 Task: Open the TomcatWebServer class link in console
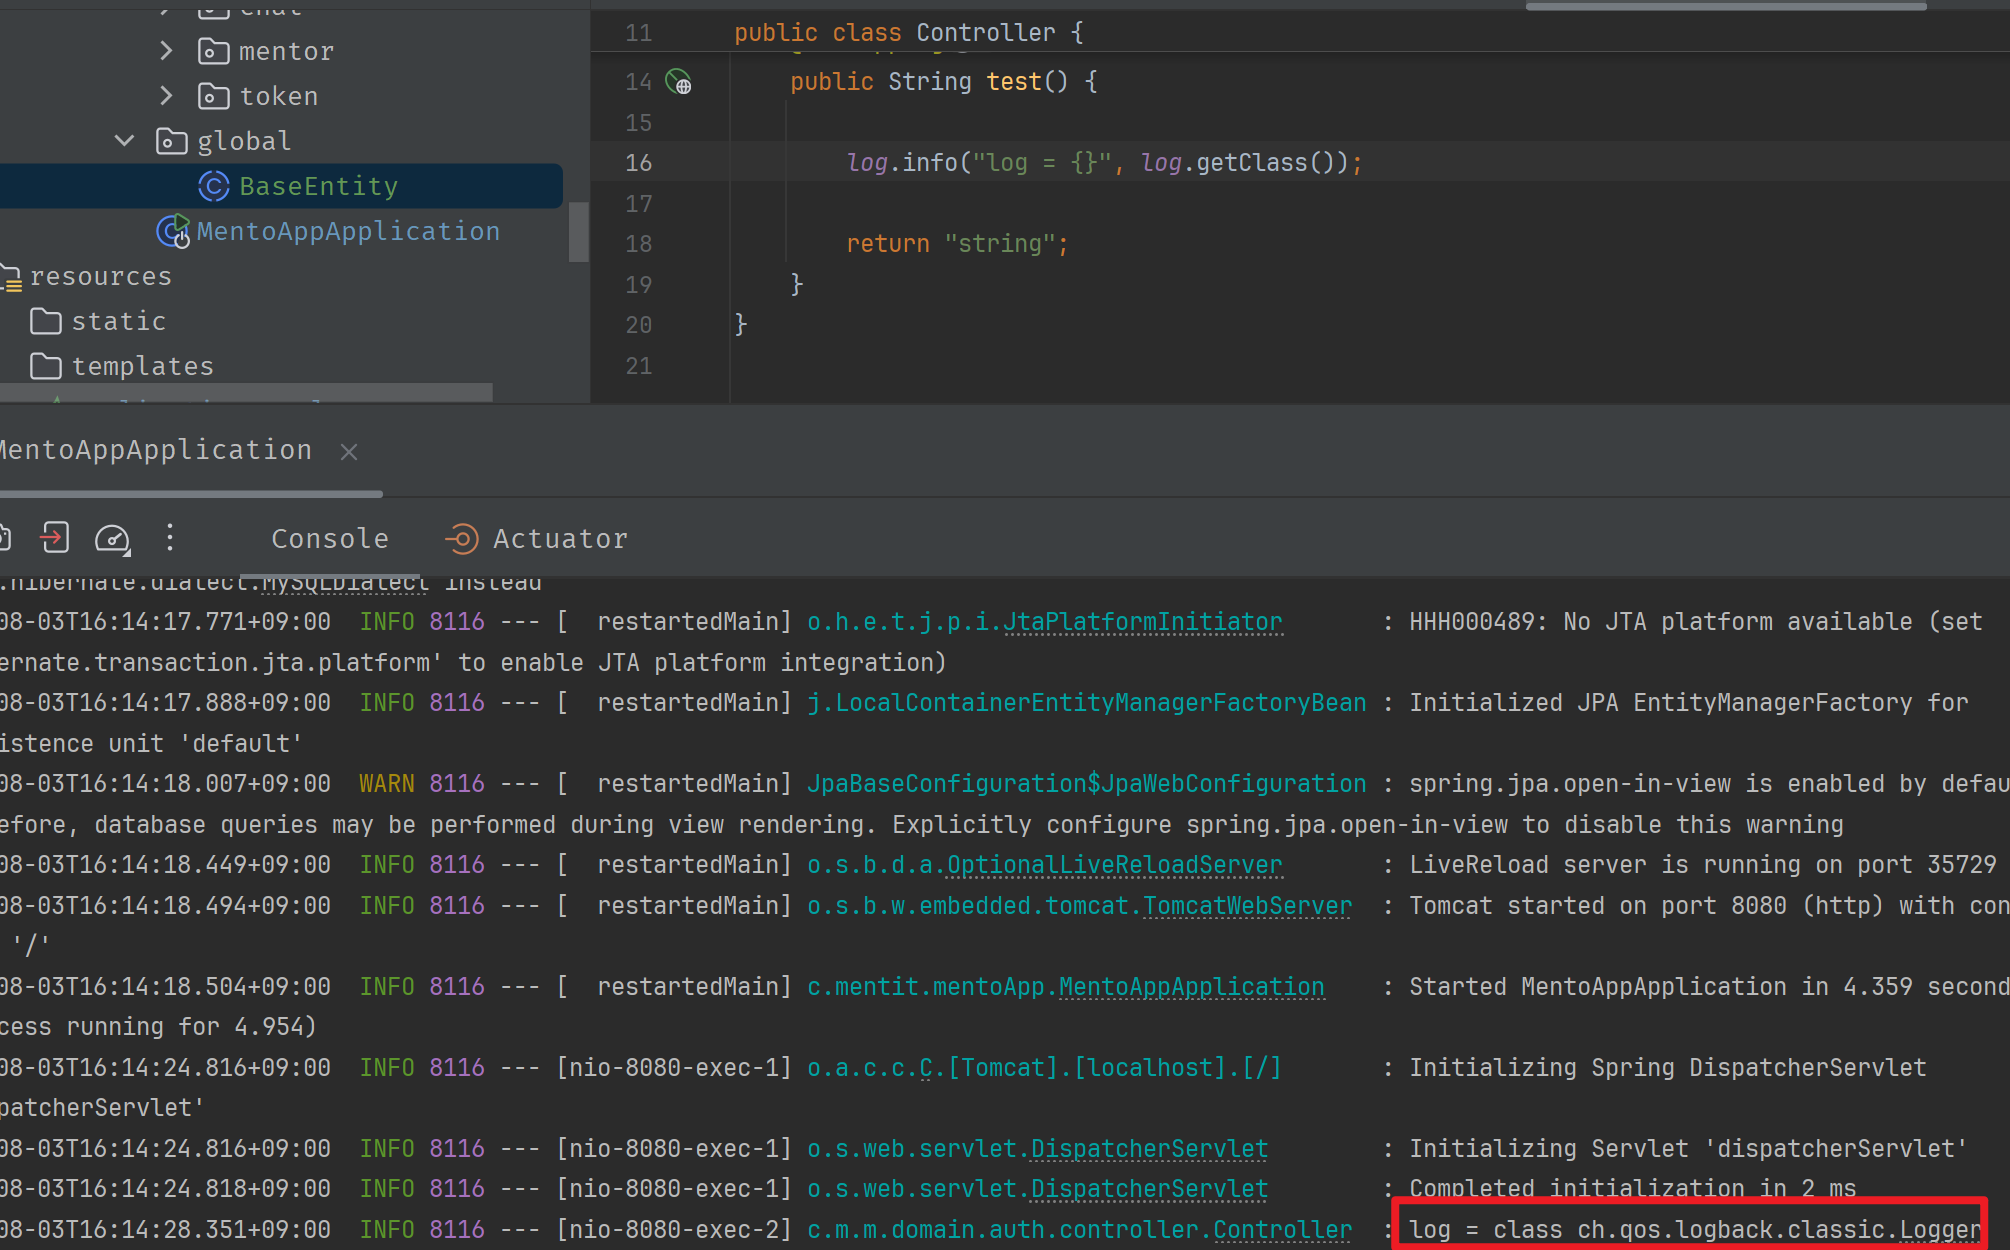pyautogui.click(x=1246, y=906)
